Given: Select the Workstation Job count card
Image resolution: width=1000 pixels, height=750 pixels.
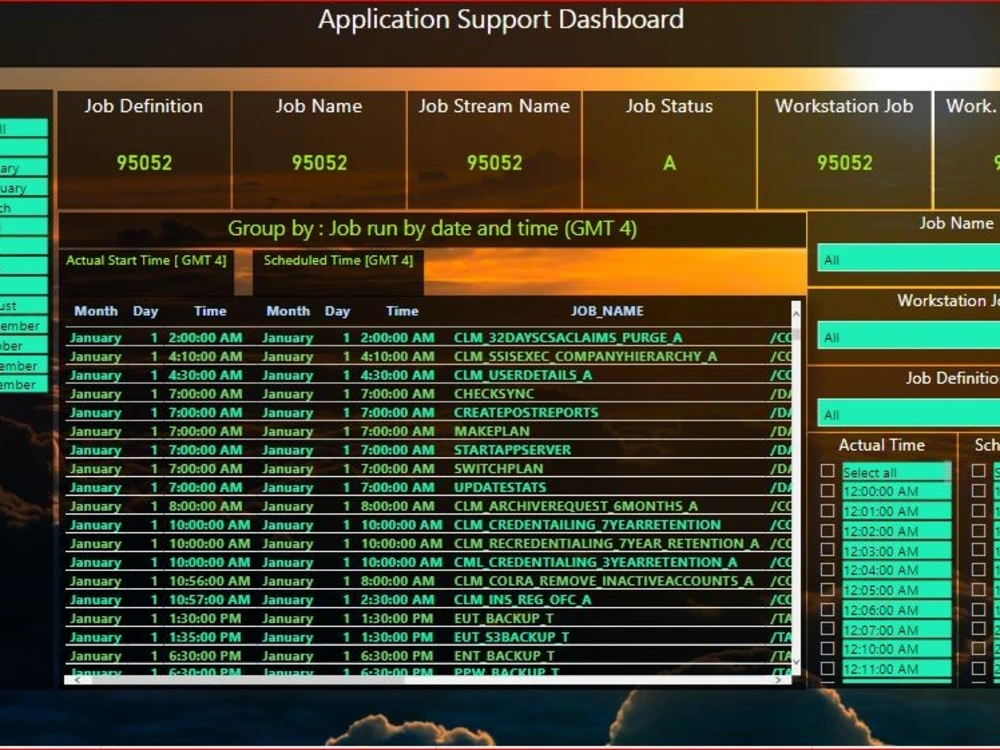Looking at the screenshot, I should click(x=844, y=149).
